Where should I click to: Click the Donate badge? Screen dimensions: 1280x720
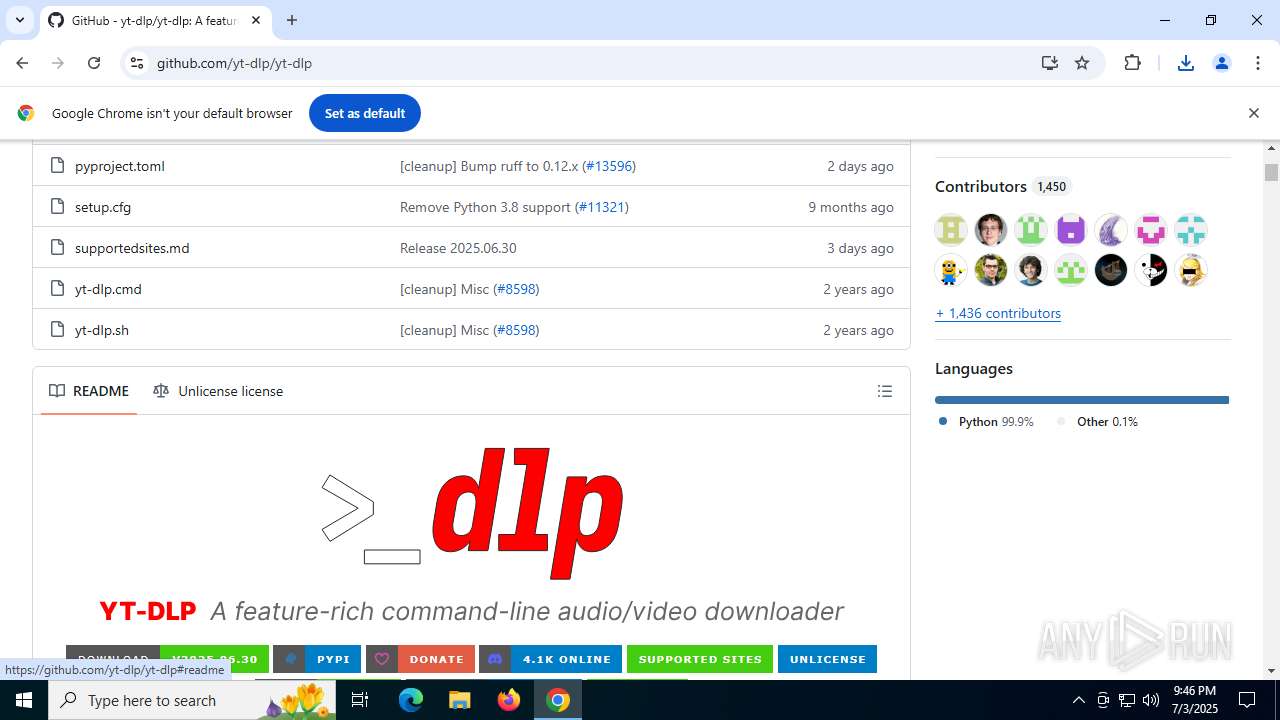(420, 659)
